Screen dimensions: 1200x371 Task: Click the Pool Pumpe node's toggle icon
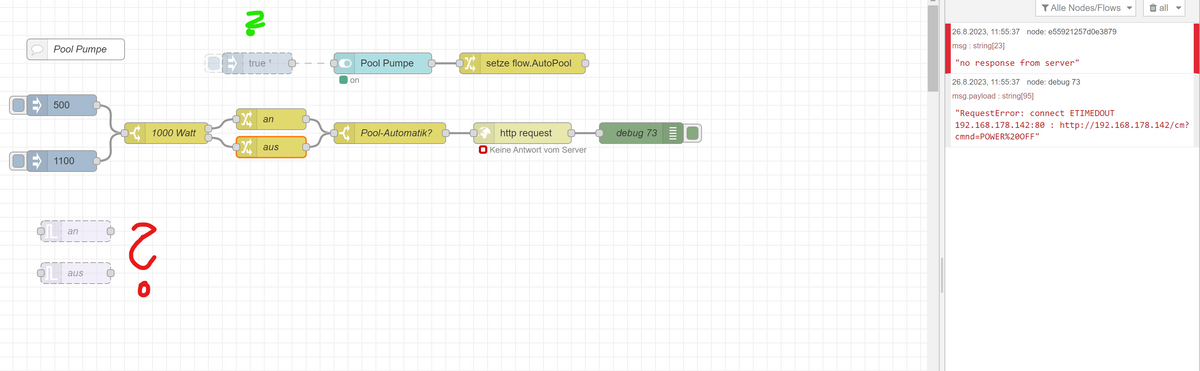point(344,64)
